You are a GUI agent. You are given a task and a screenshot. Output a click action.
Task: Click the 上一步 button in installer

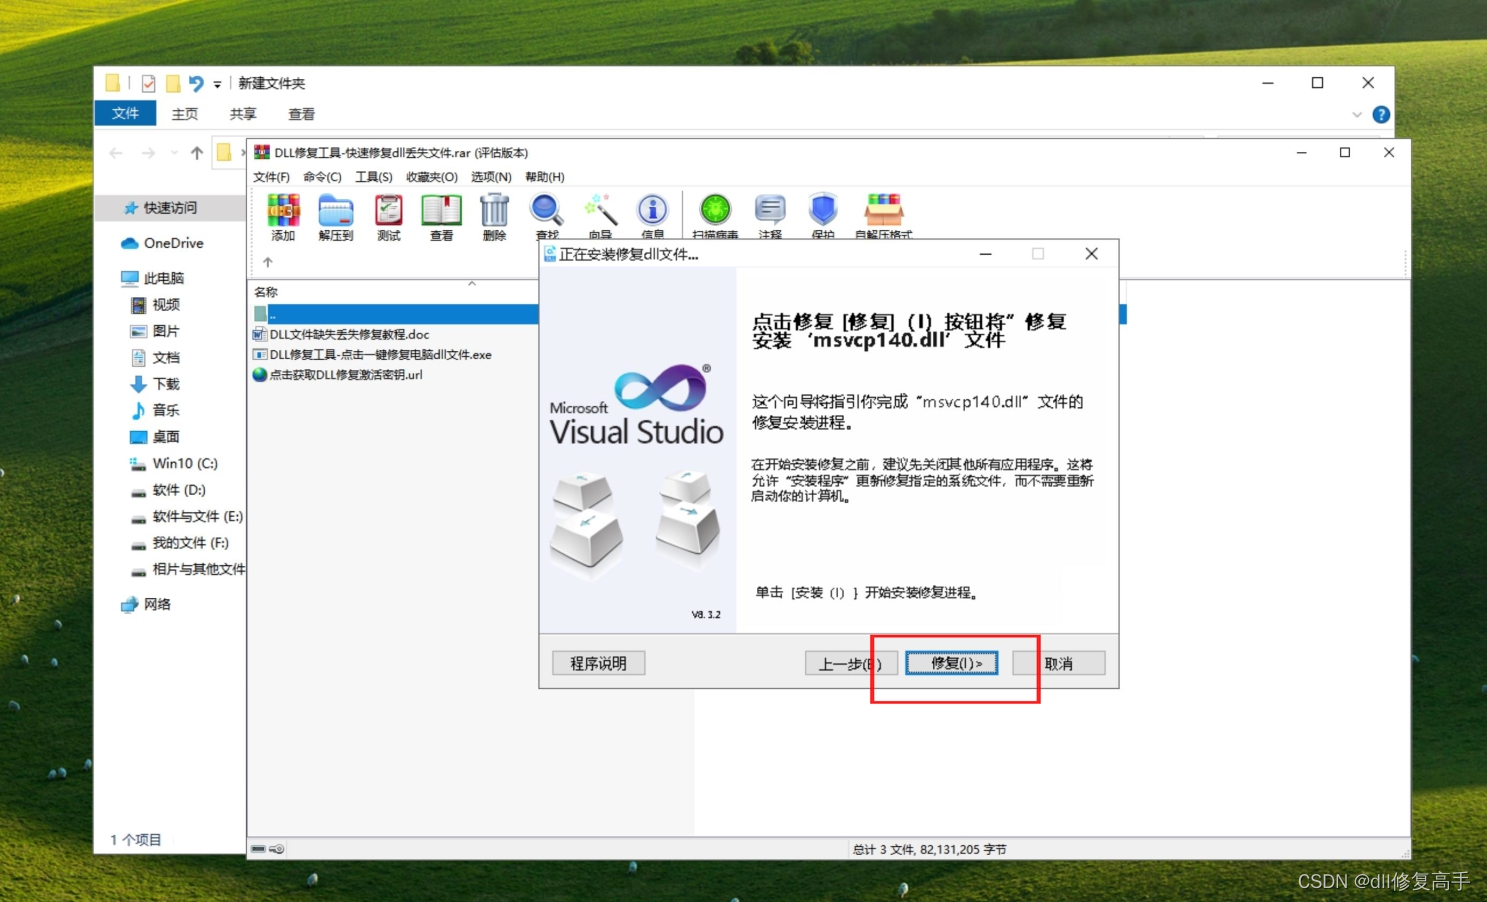tap(850, 663)
